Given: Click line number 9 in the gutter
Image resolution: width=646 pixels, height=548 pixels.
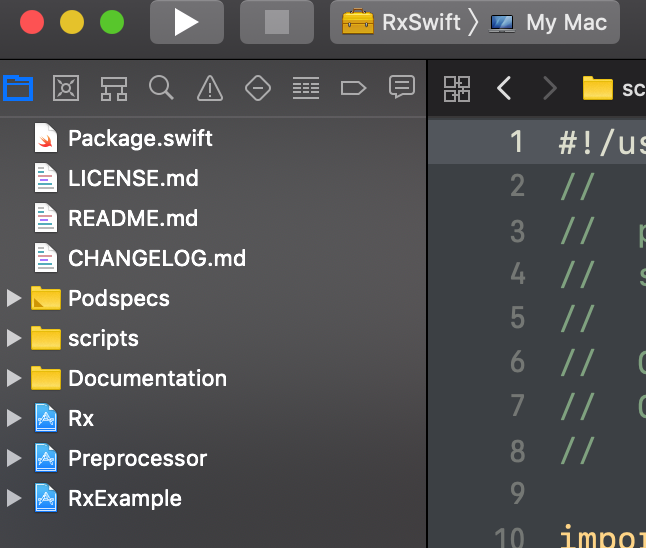Looking at the screenshot, I should pos(517,493).
